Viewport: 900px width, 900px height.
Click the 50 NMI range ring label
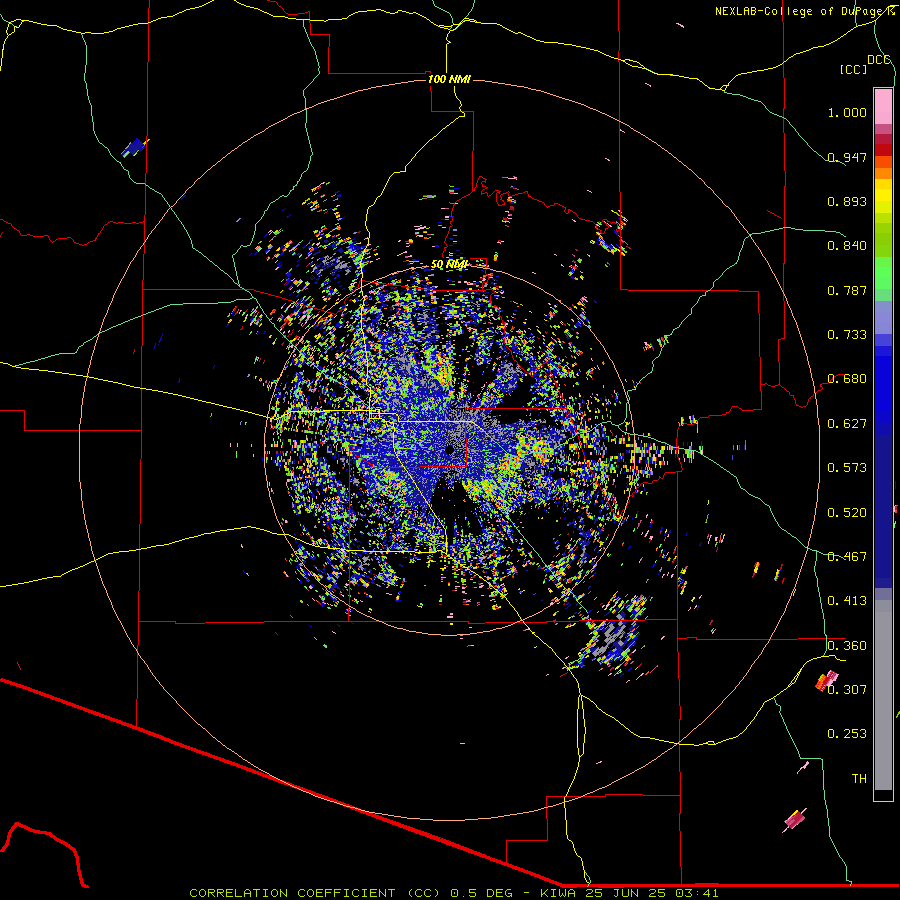tap(449, 265)
